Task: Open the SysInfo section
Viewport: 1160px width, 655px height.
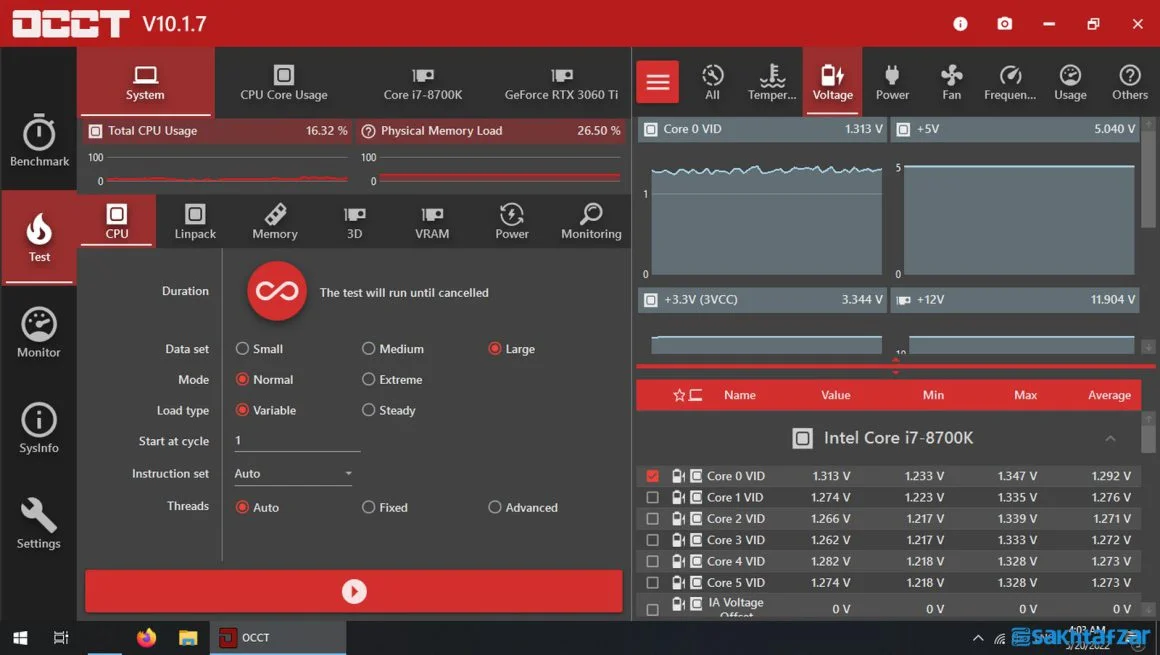Action: click(38, 428)
